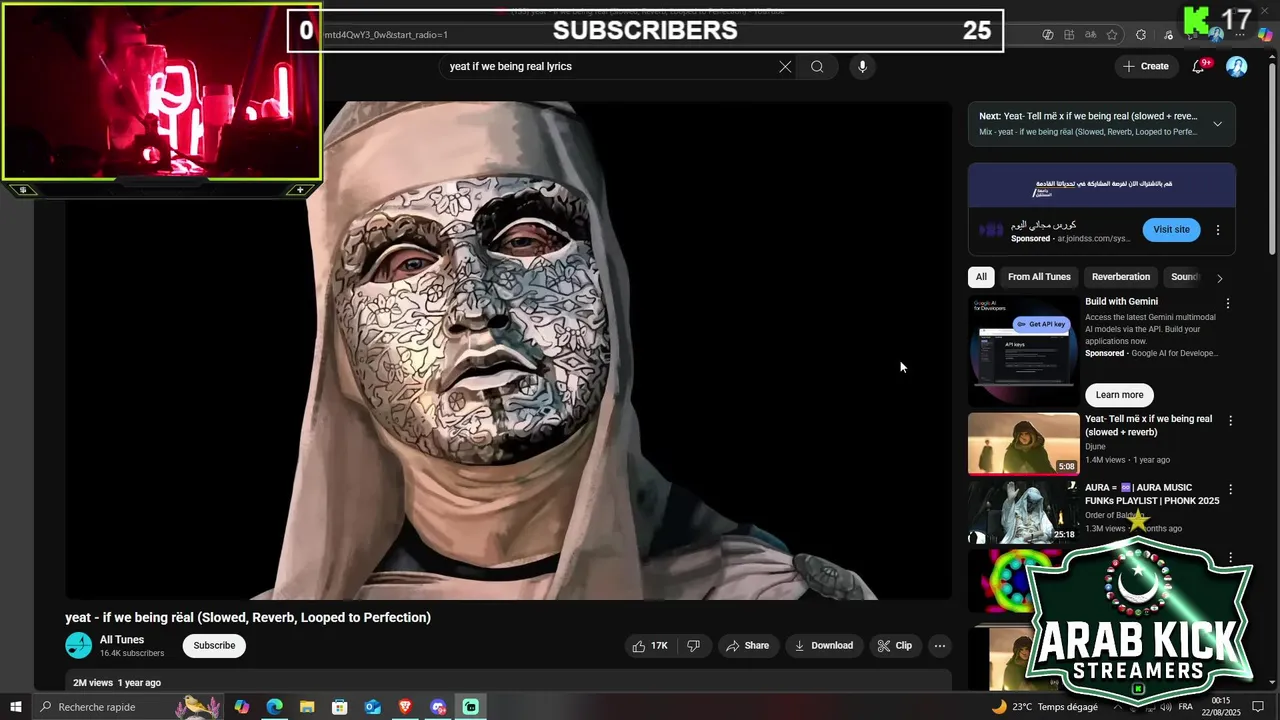Open Microsoft Edge from taskbar

274,707
